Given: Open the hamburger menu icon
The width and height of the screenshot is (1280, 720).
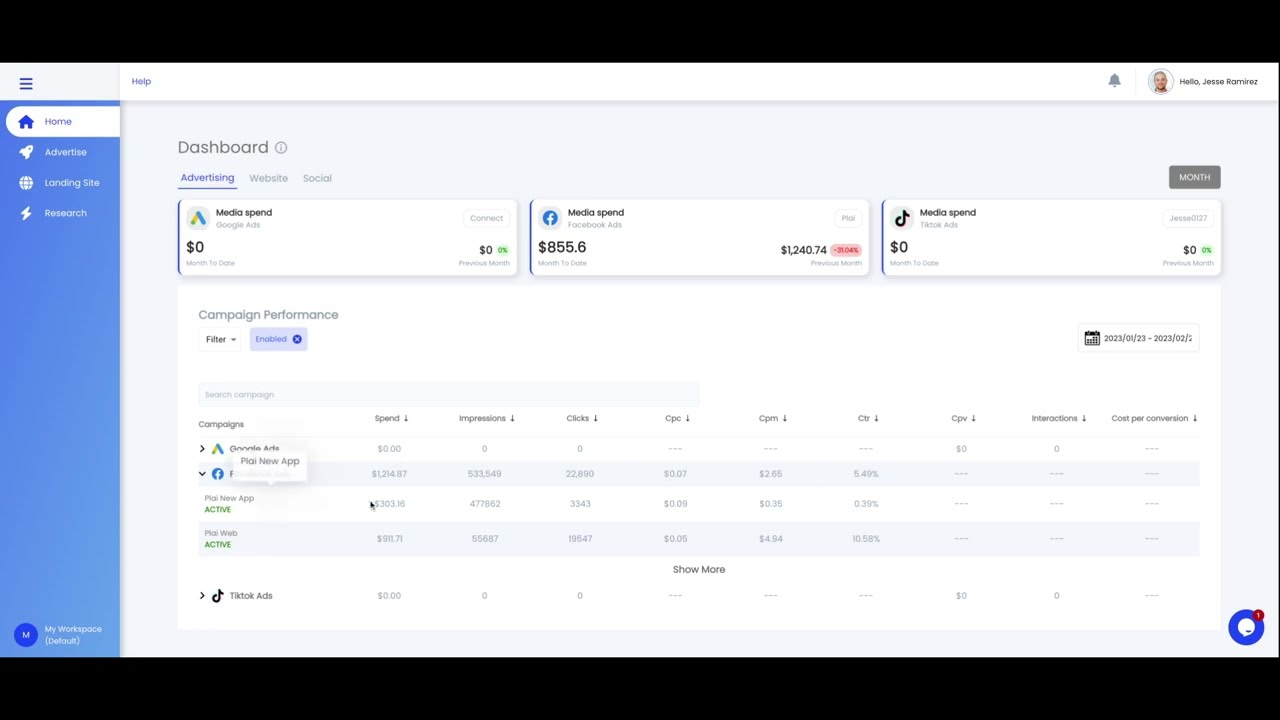Looking at the screenshot, I should pos(26,84).
